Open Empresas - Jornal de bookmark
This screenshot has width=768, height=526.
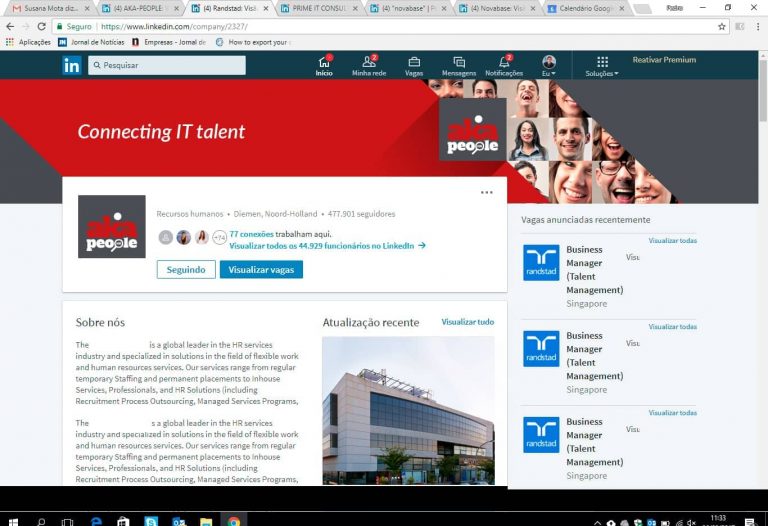tap(169, 42)
